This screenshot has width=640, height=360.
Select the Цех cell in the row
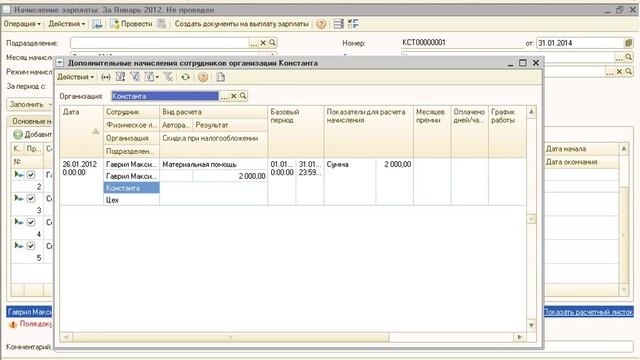coord(131,200)
